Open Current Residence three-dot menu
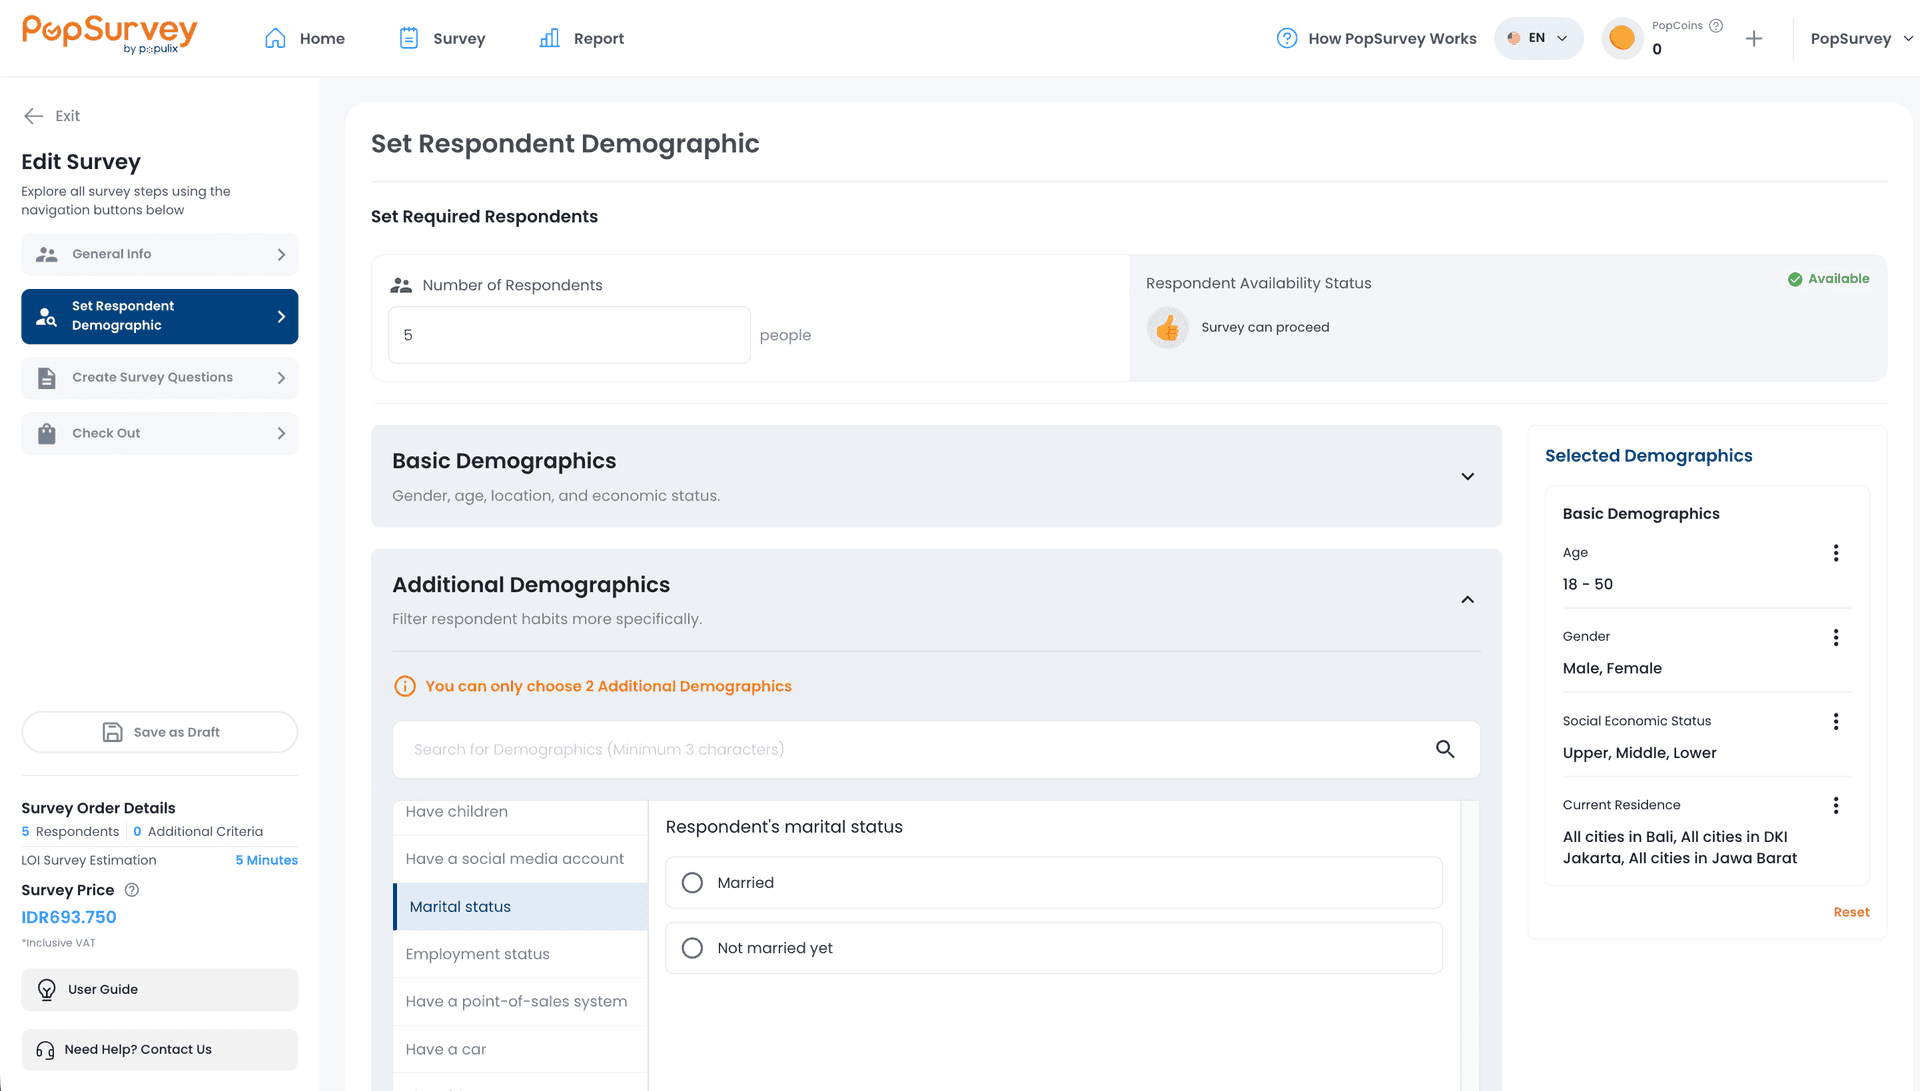This screenshot has width=1920, height=1091. 1836,806
